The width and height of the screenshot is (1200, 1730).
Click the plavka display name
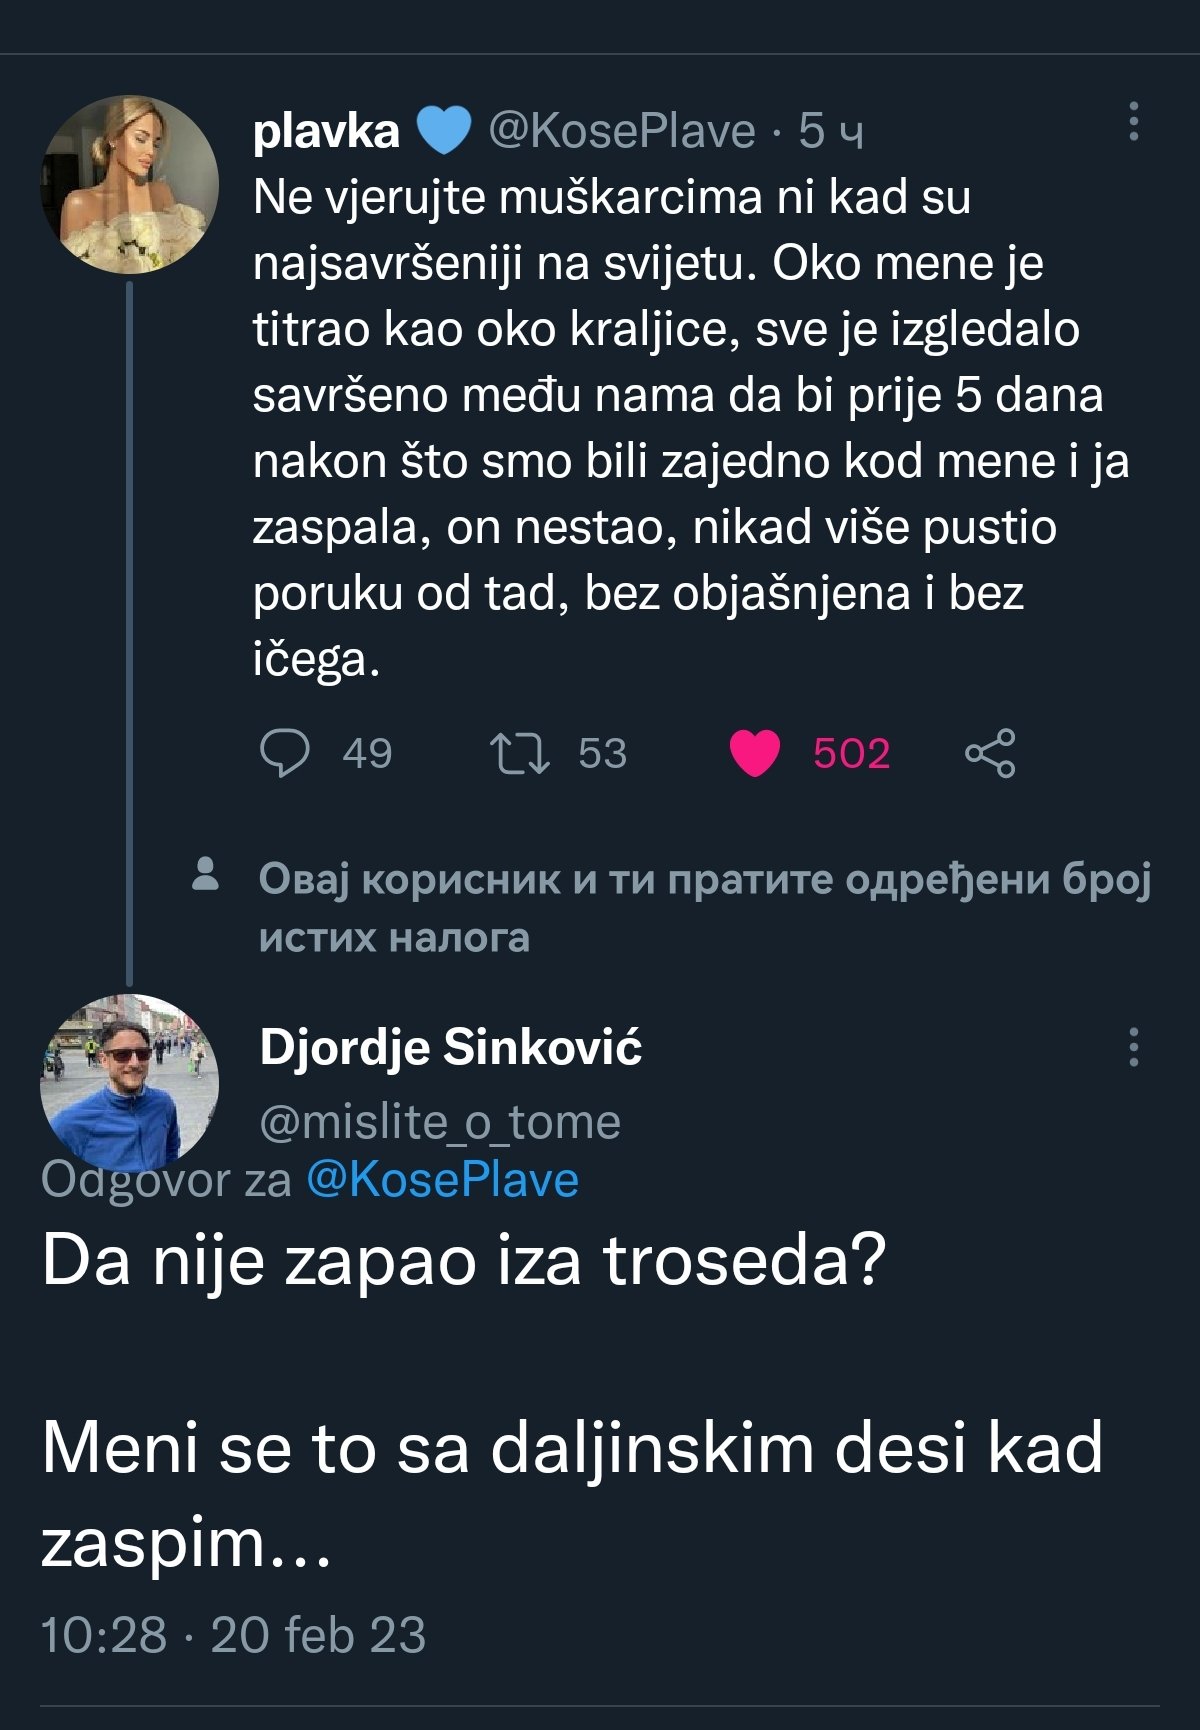pos(326,131)
